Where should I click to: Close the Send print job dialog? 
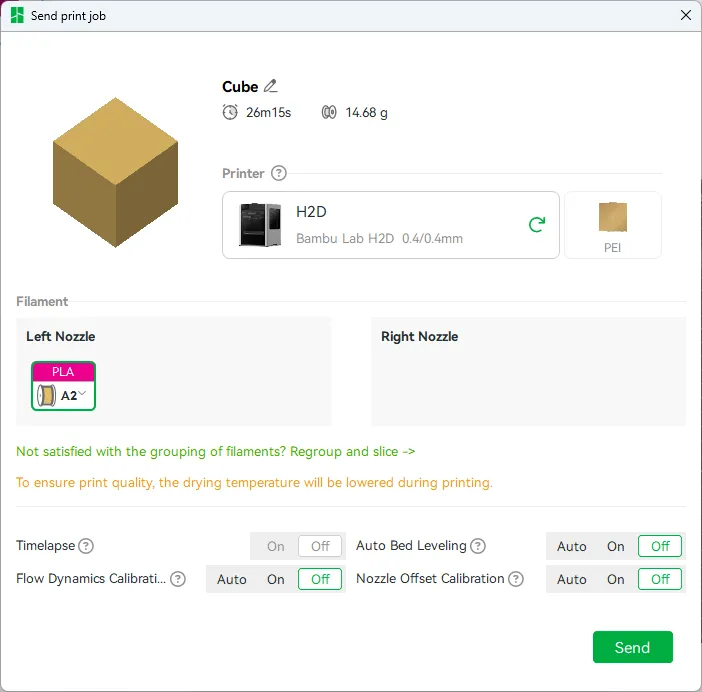[x=685, y=15]
